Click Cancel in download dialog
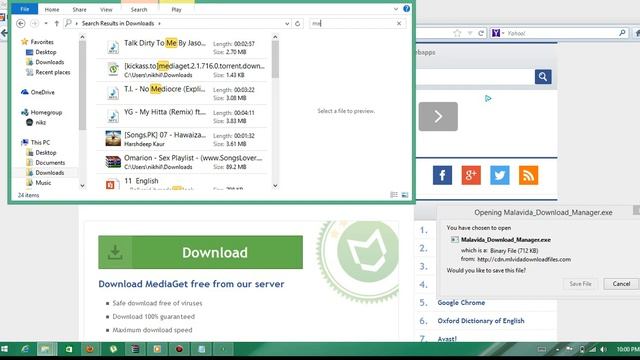Screen dimensions: 640x360 coord(621,284)
